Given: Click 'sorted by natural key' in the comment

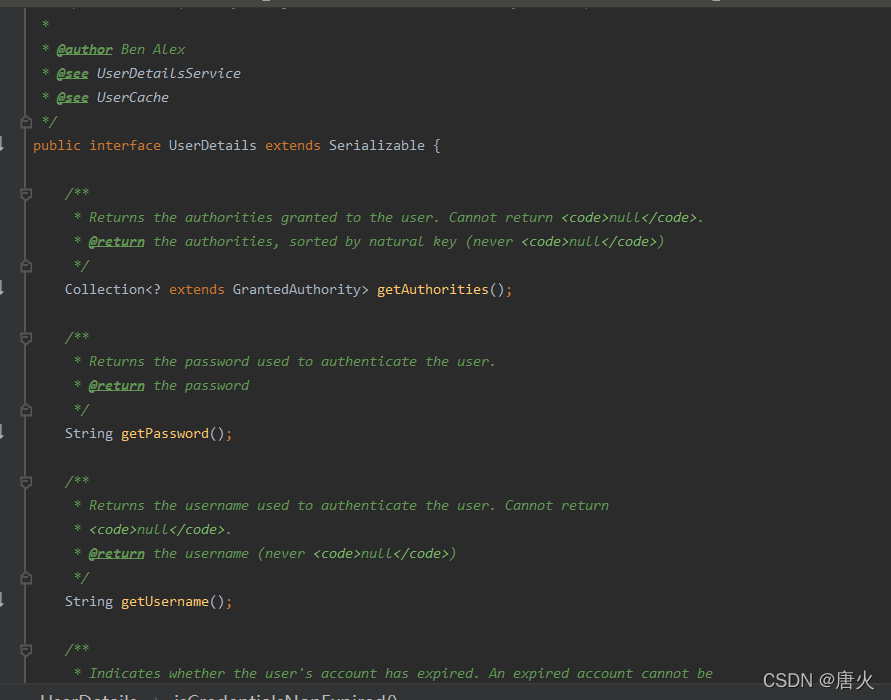Looking at the screenshot, I should pos(373,242).
